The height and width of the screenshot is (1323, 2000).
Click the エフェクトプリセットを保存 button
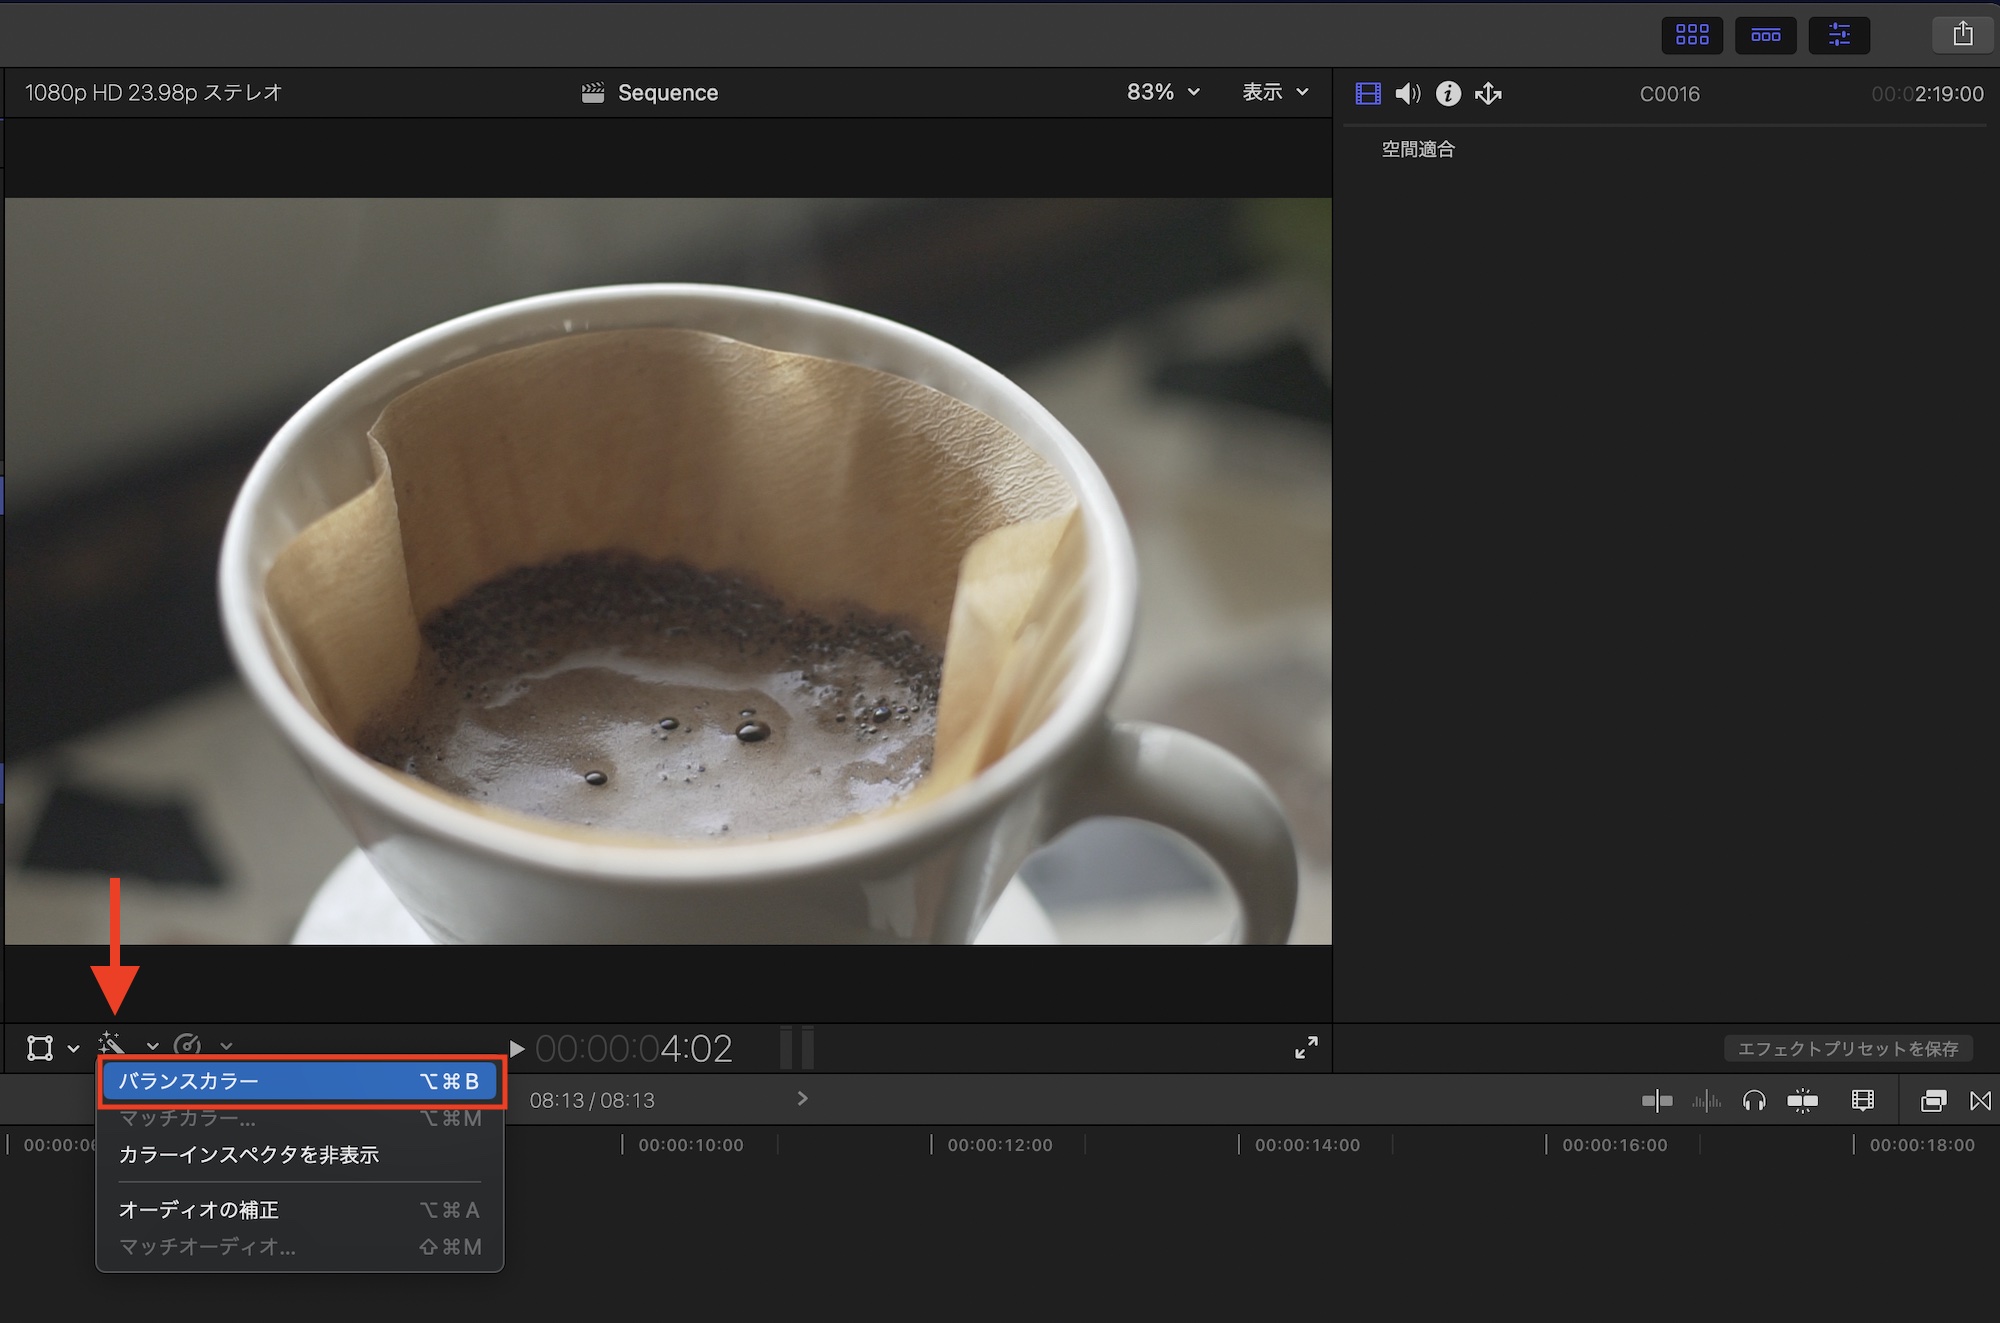click(1848, 1048)
